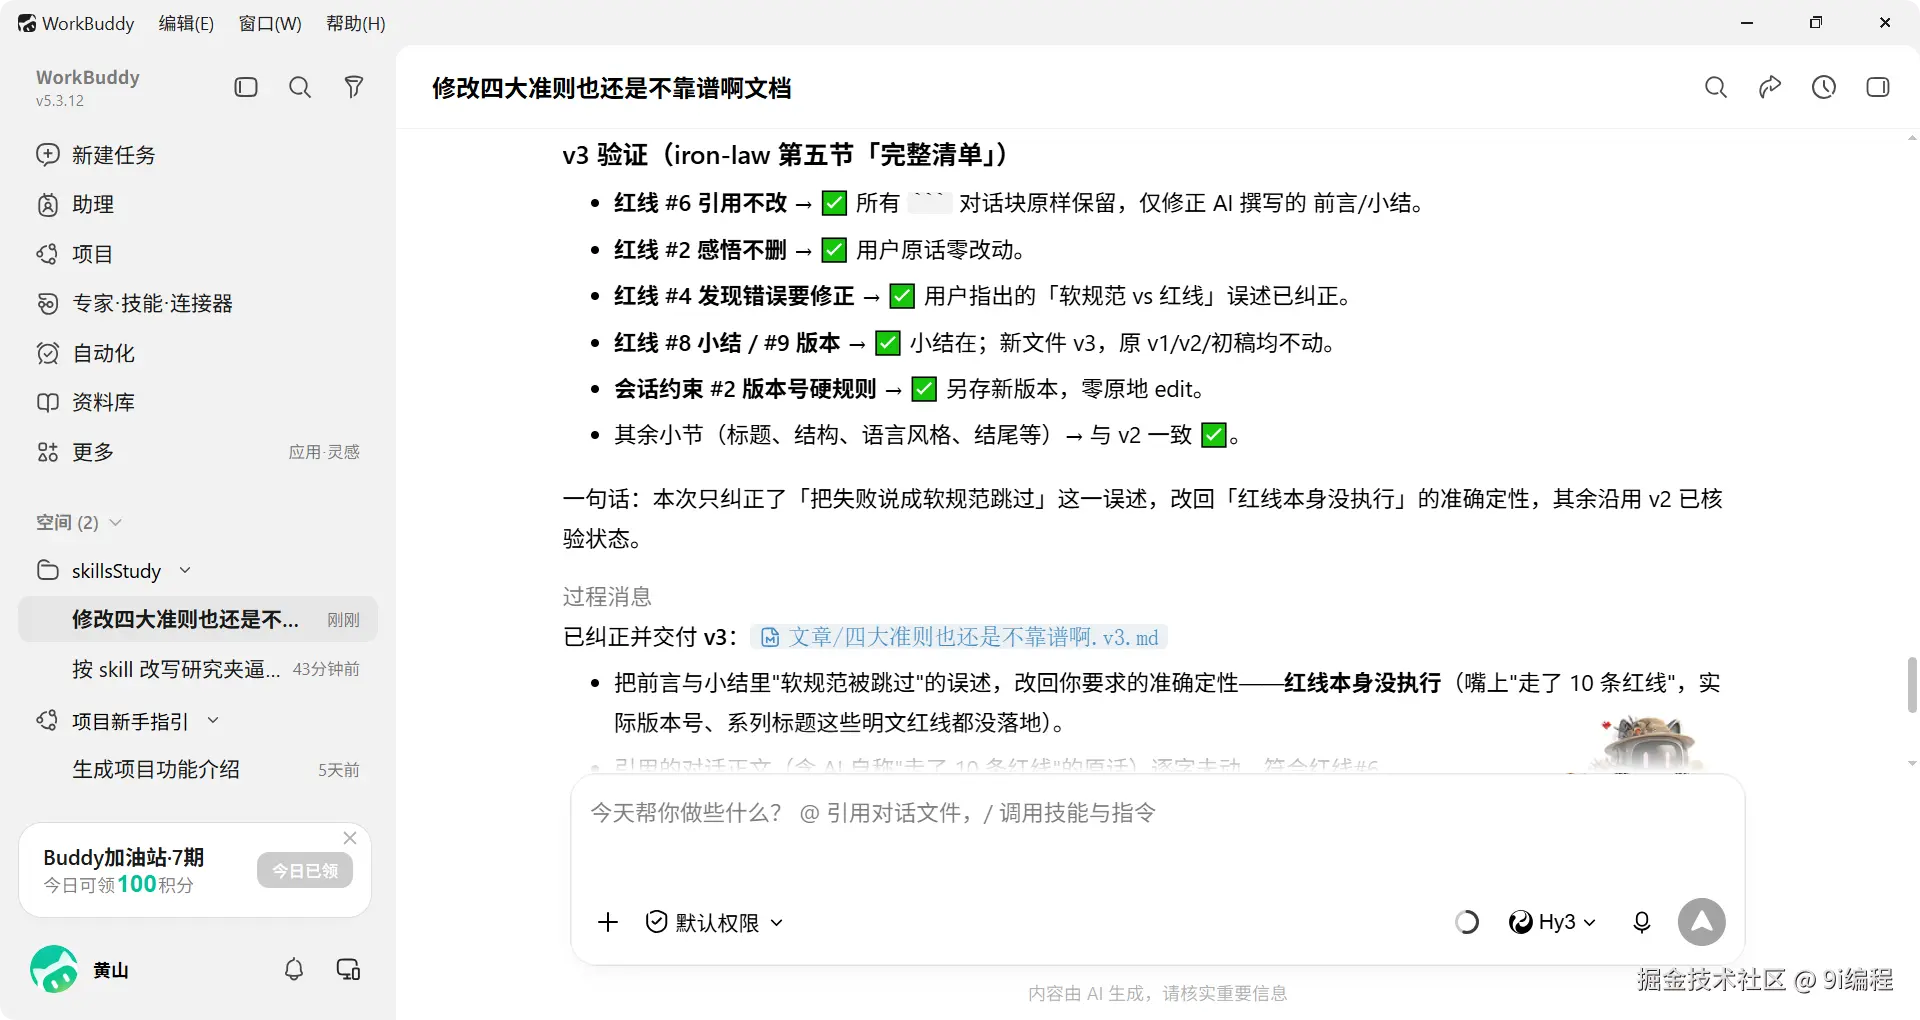Open the 帮助(H) menu

[x=356, y=23]
